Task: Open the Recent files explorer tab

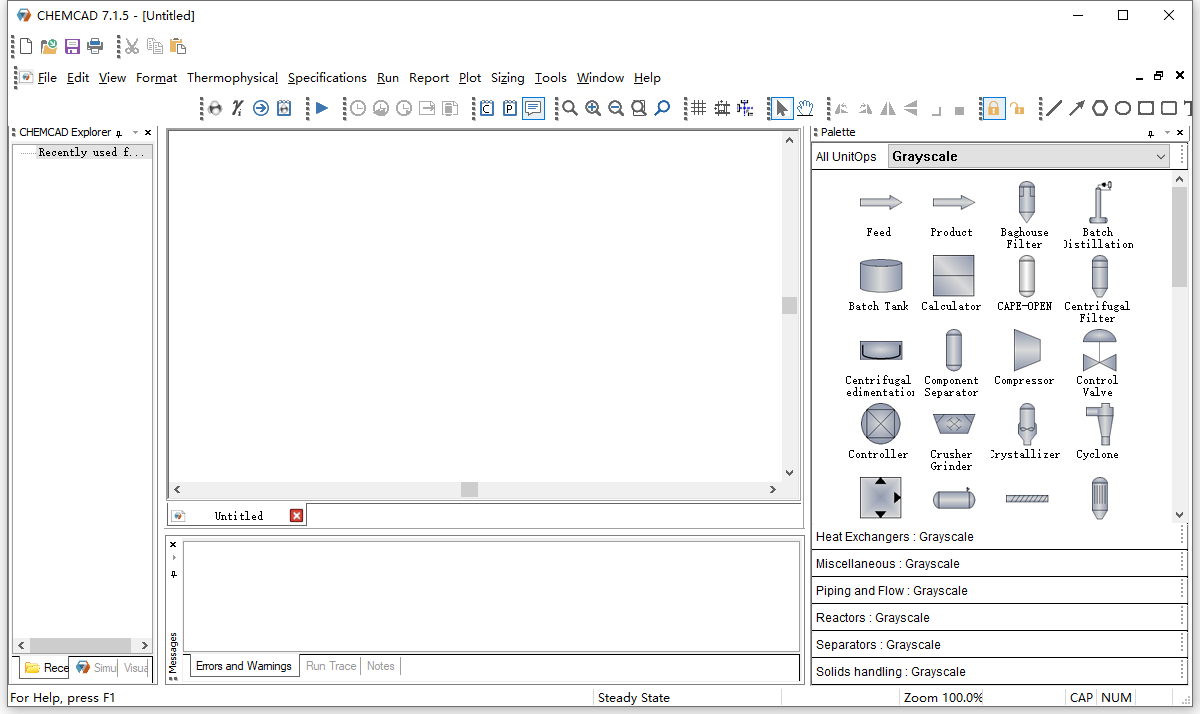Action: (46, 668)
